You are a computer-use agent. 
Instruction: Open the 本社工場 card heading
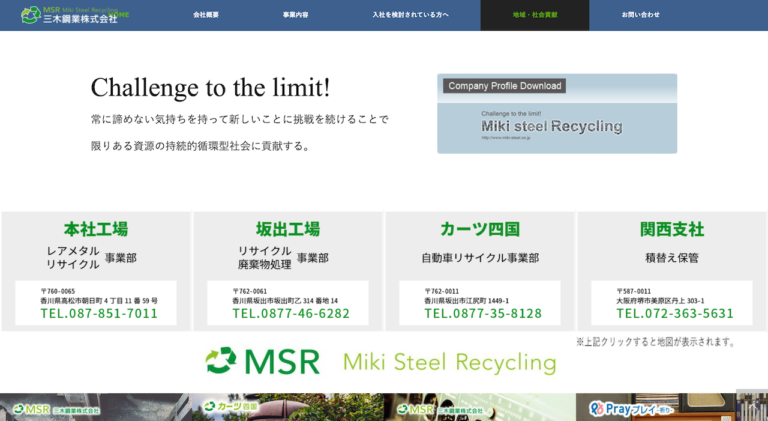click(96, 229)
